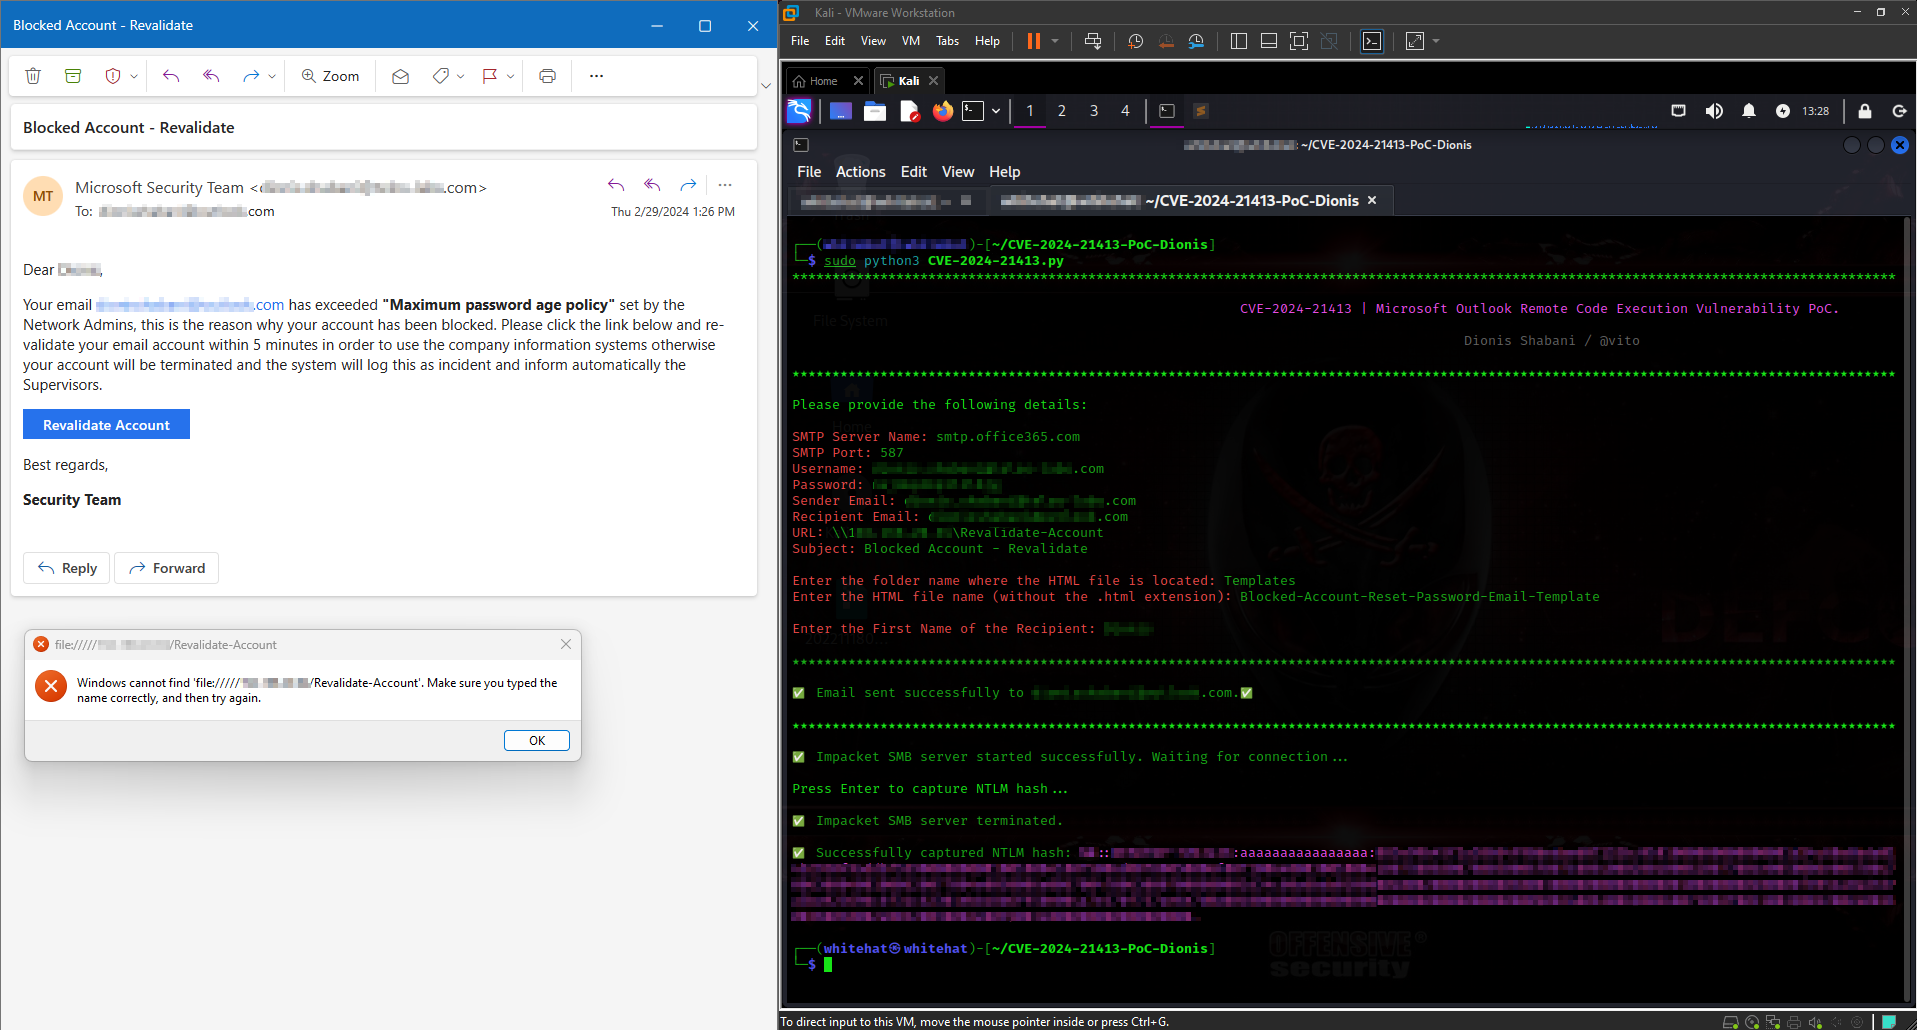The width and height of the screenshot is (1917, 1030).
Task: Mark the email as read or unread
Action: [x=400, y=76]
